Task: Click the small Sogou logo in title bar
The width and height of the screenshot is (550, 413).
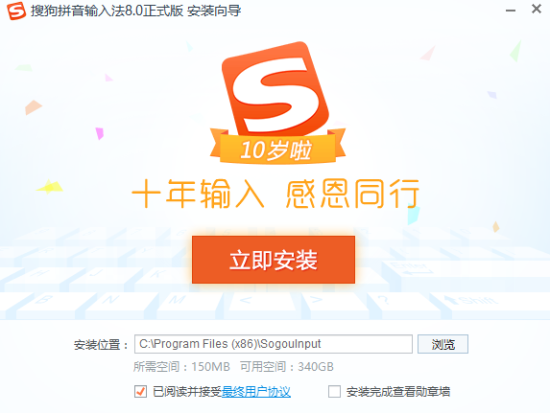Action: point(16,11)
